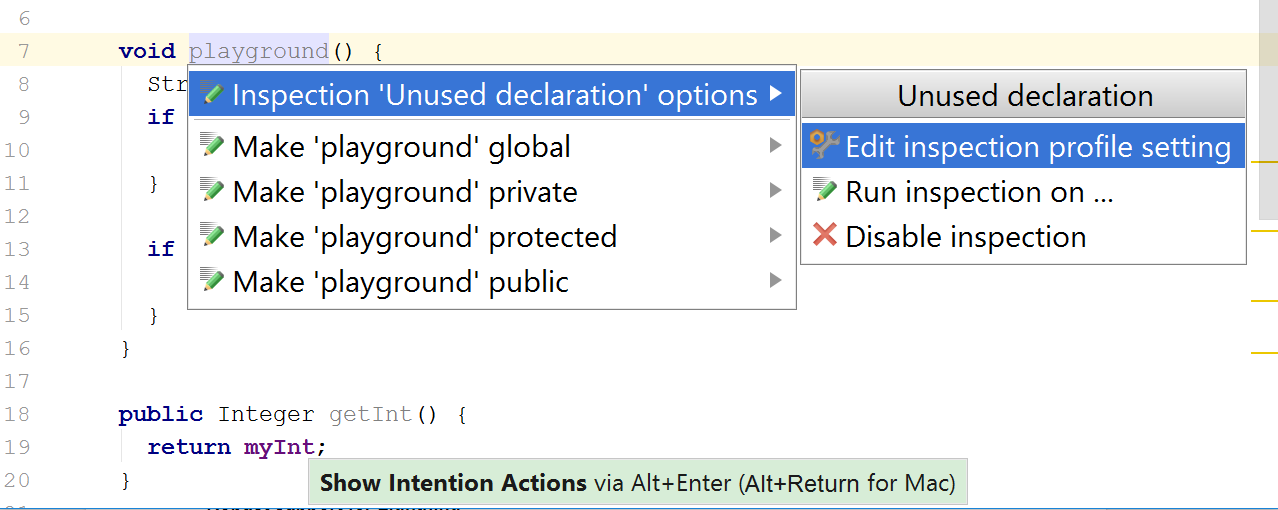Expand submenu arrow for Make 'playground' public
This screenshot has width=1278, height=510.
775,281
